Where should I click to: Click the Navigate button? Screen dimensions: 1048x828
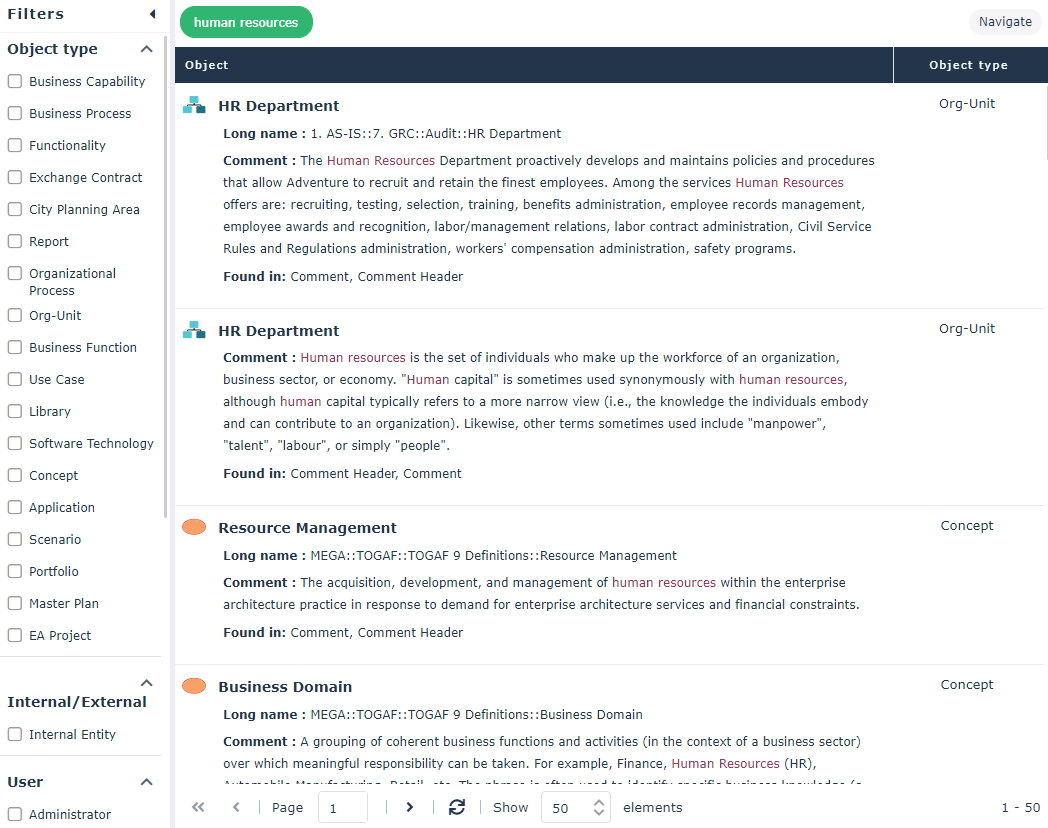1004,22
